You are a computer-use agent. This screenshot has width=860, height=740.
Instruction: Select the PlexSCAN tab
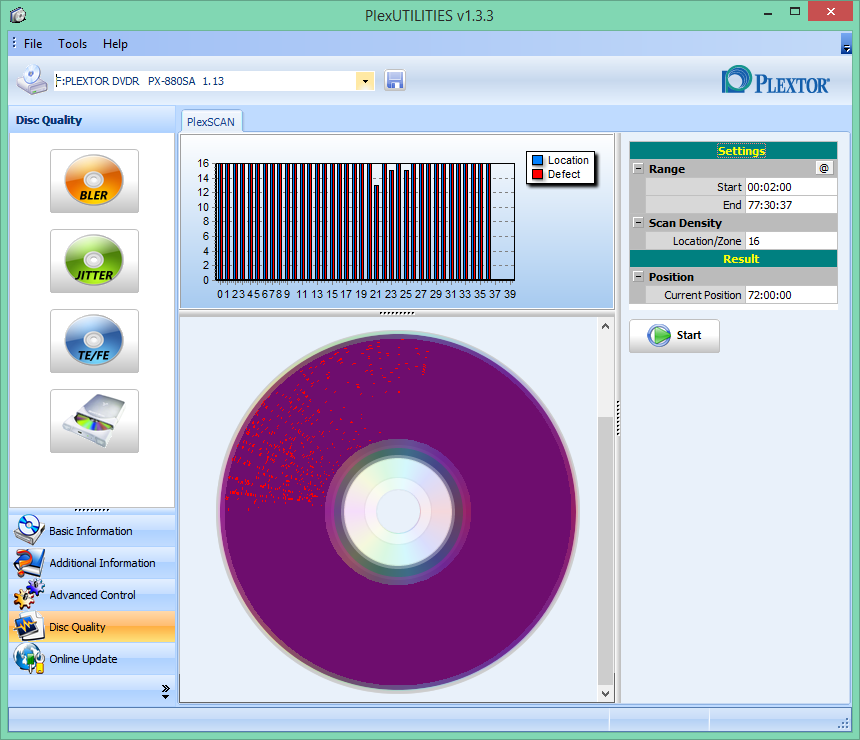211,122
